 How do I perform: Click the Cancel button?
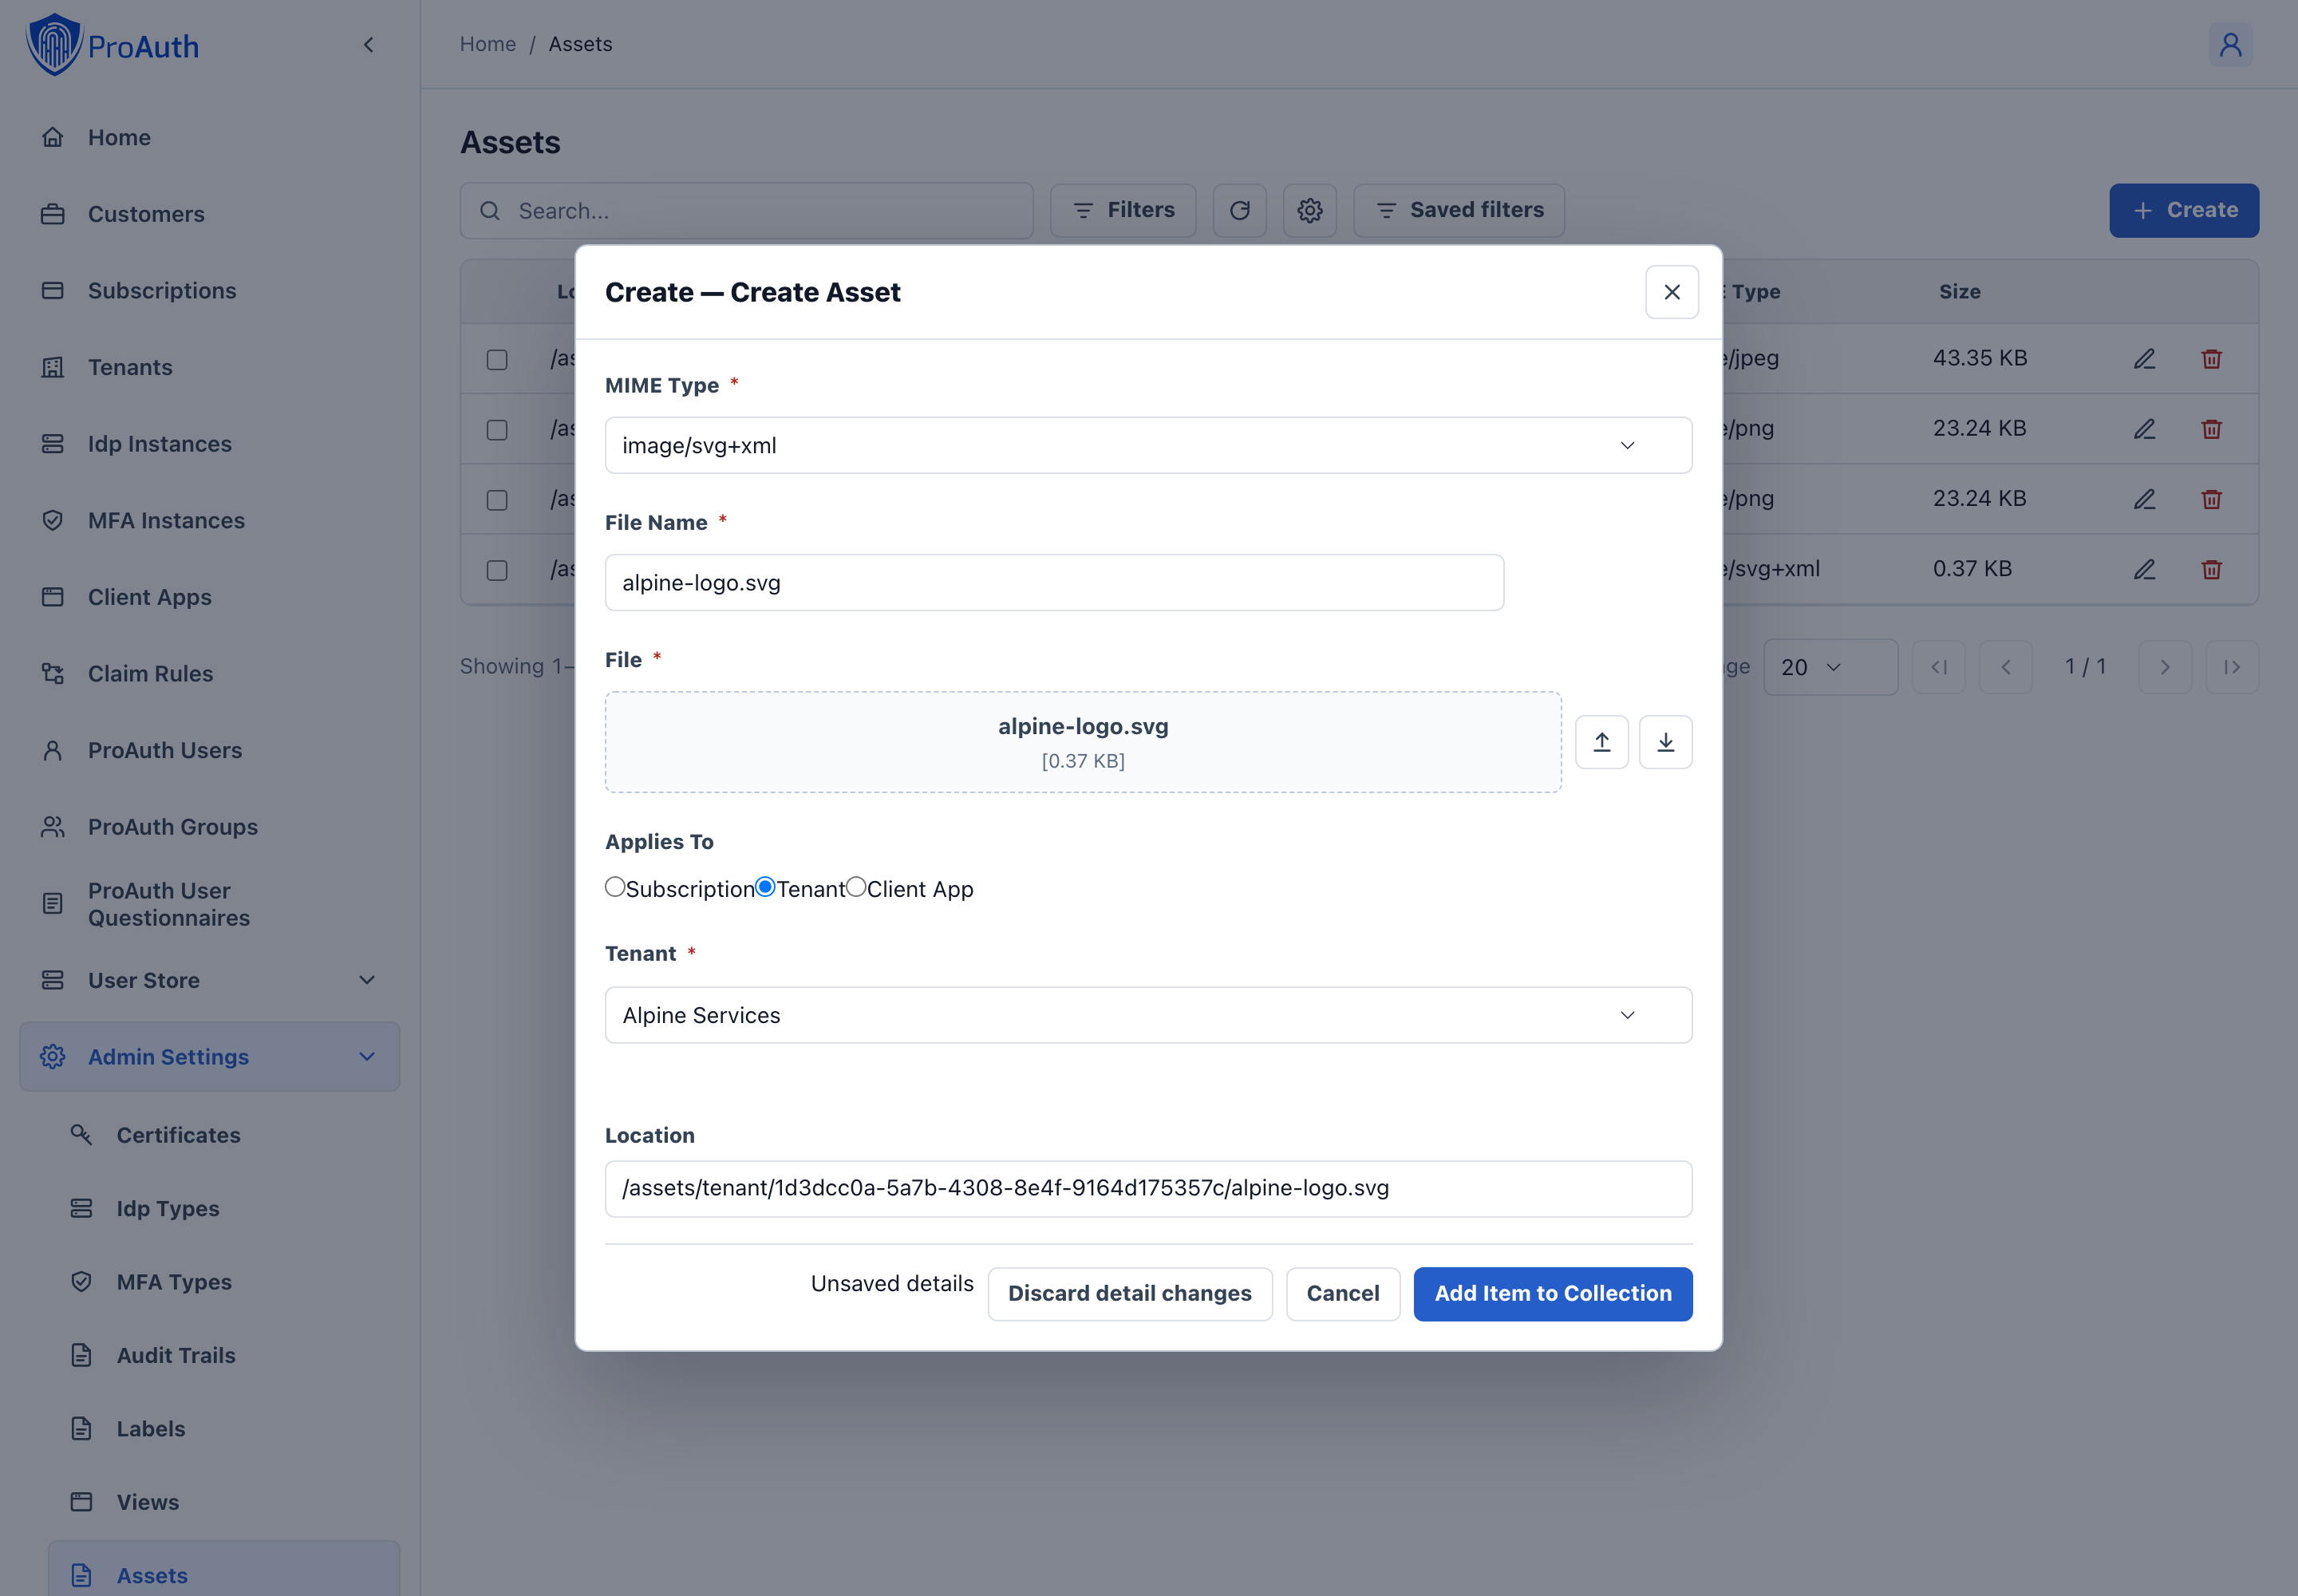1342,1293
